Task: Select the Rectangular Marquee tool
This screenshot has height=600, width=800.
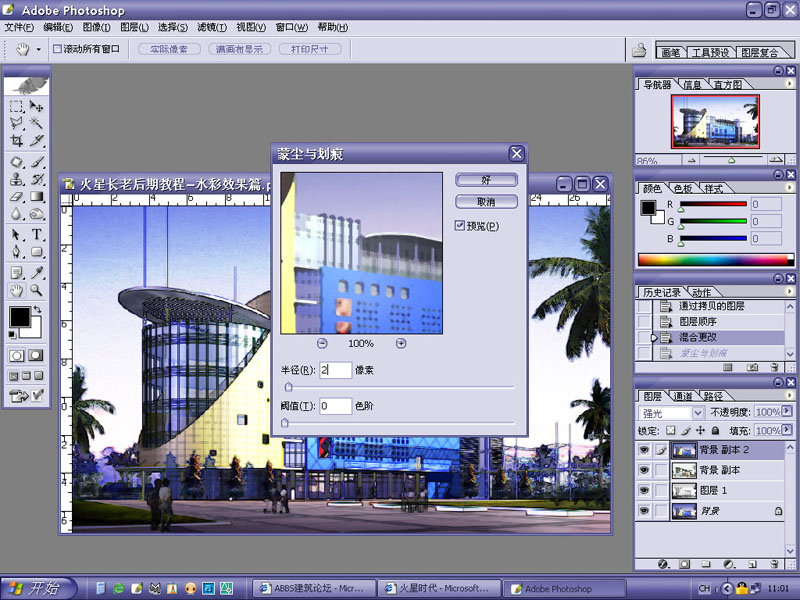Action: pos(16,106)
